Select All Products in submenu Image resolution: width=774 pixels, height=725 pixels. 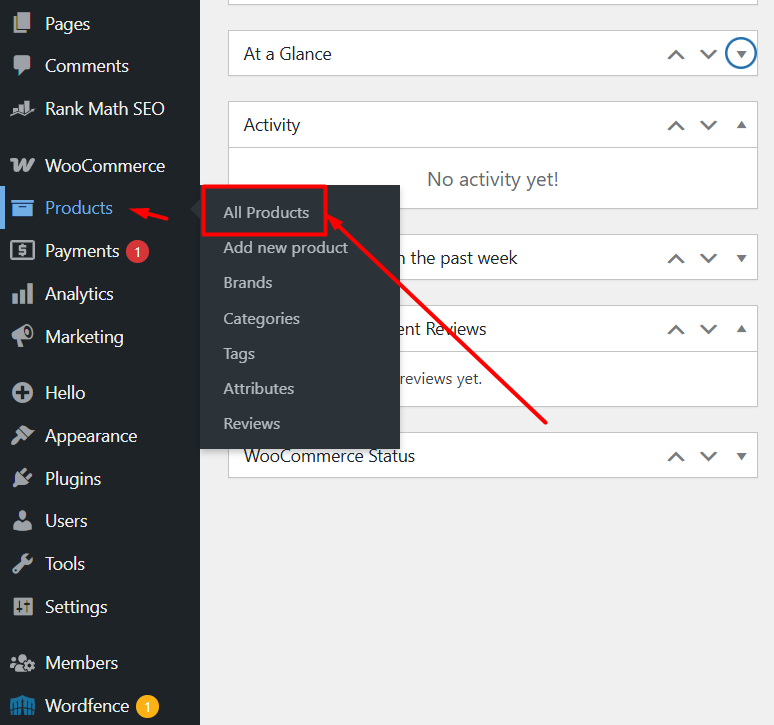coord(266,212)
